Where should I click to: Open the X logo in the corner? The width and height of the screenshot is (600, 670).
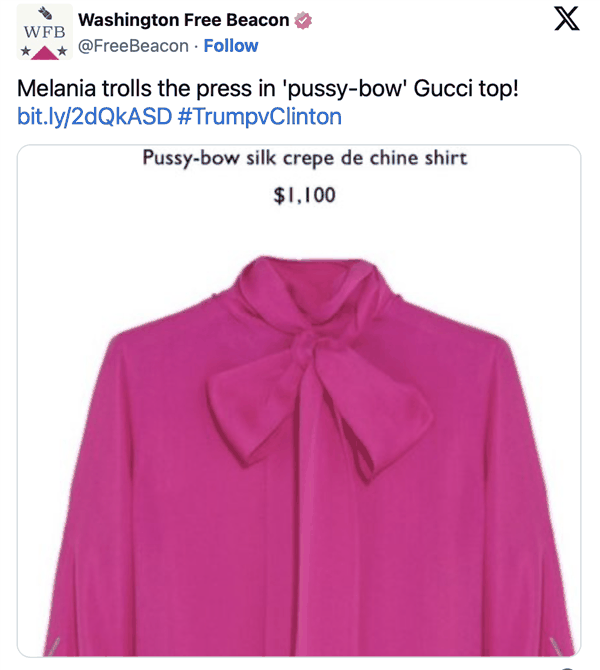[x=566, y=21]
